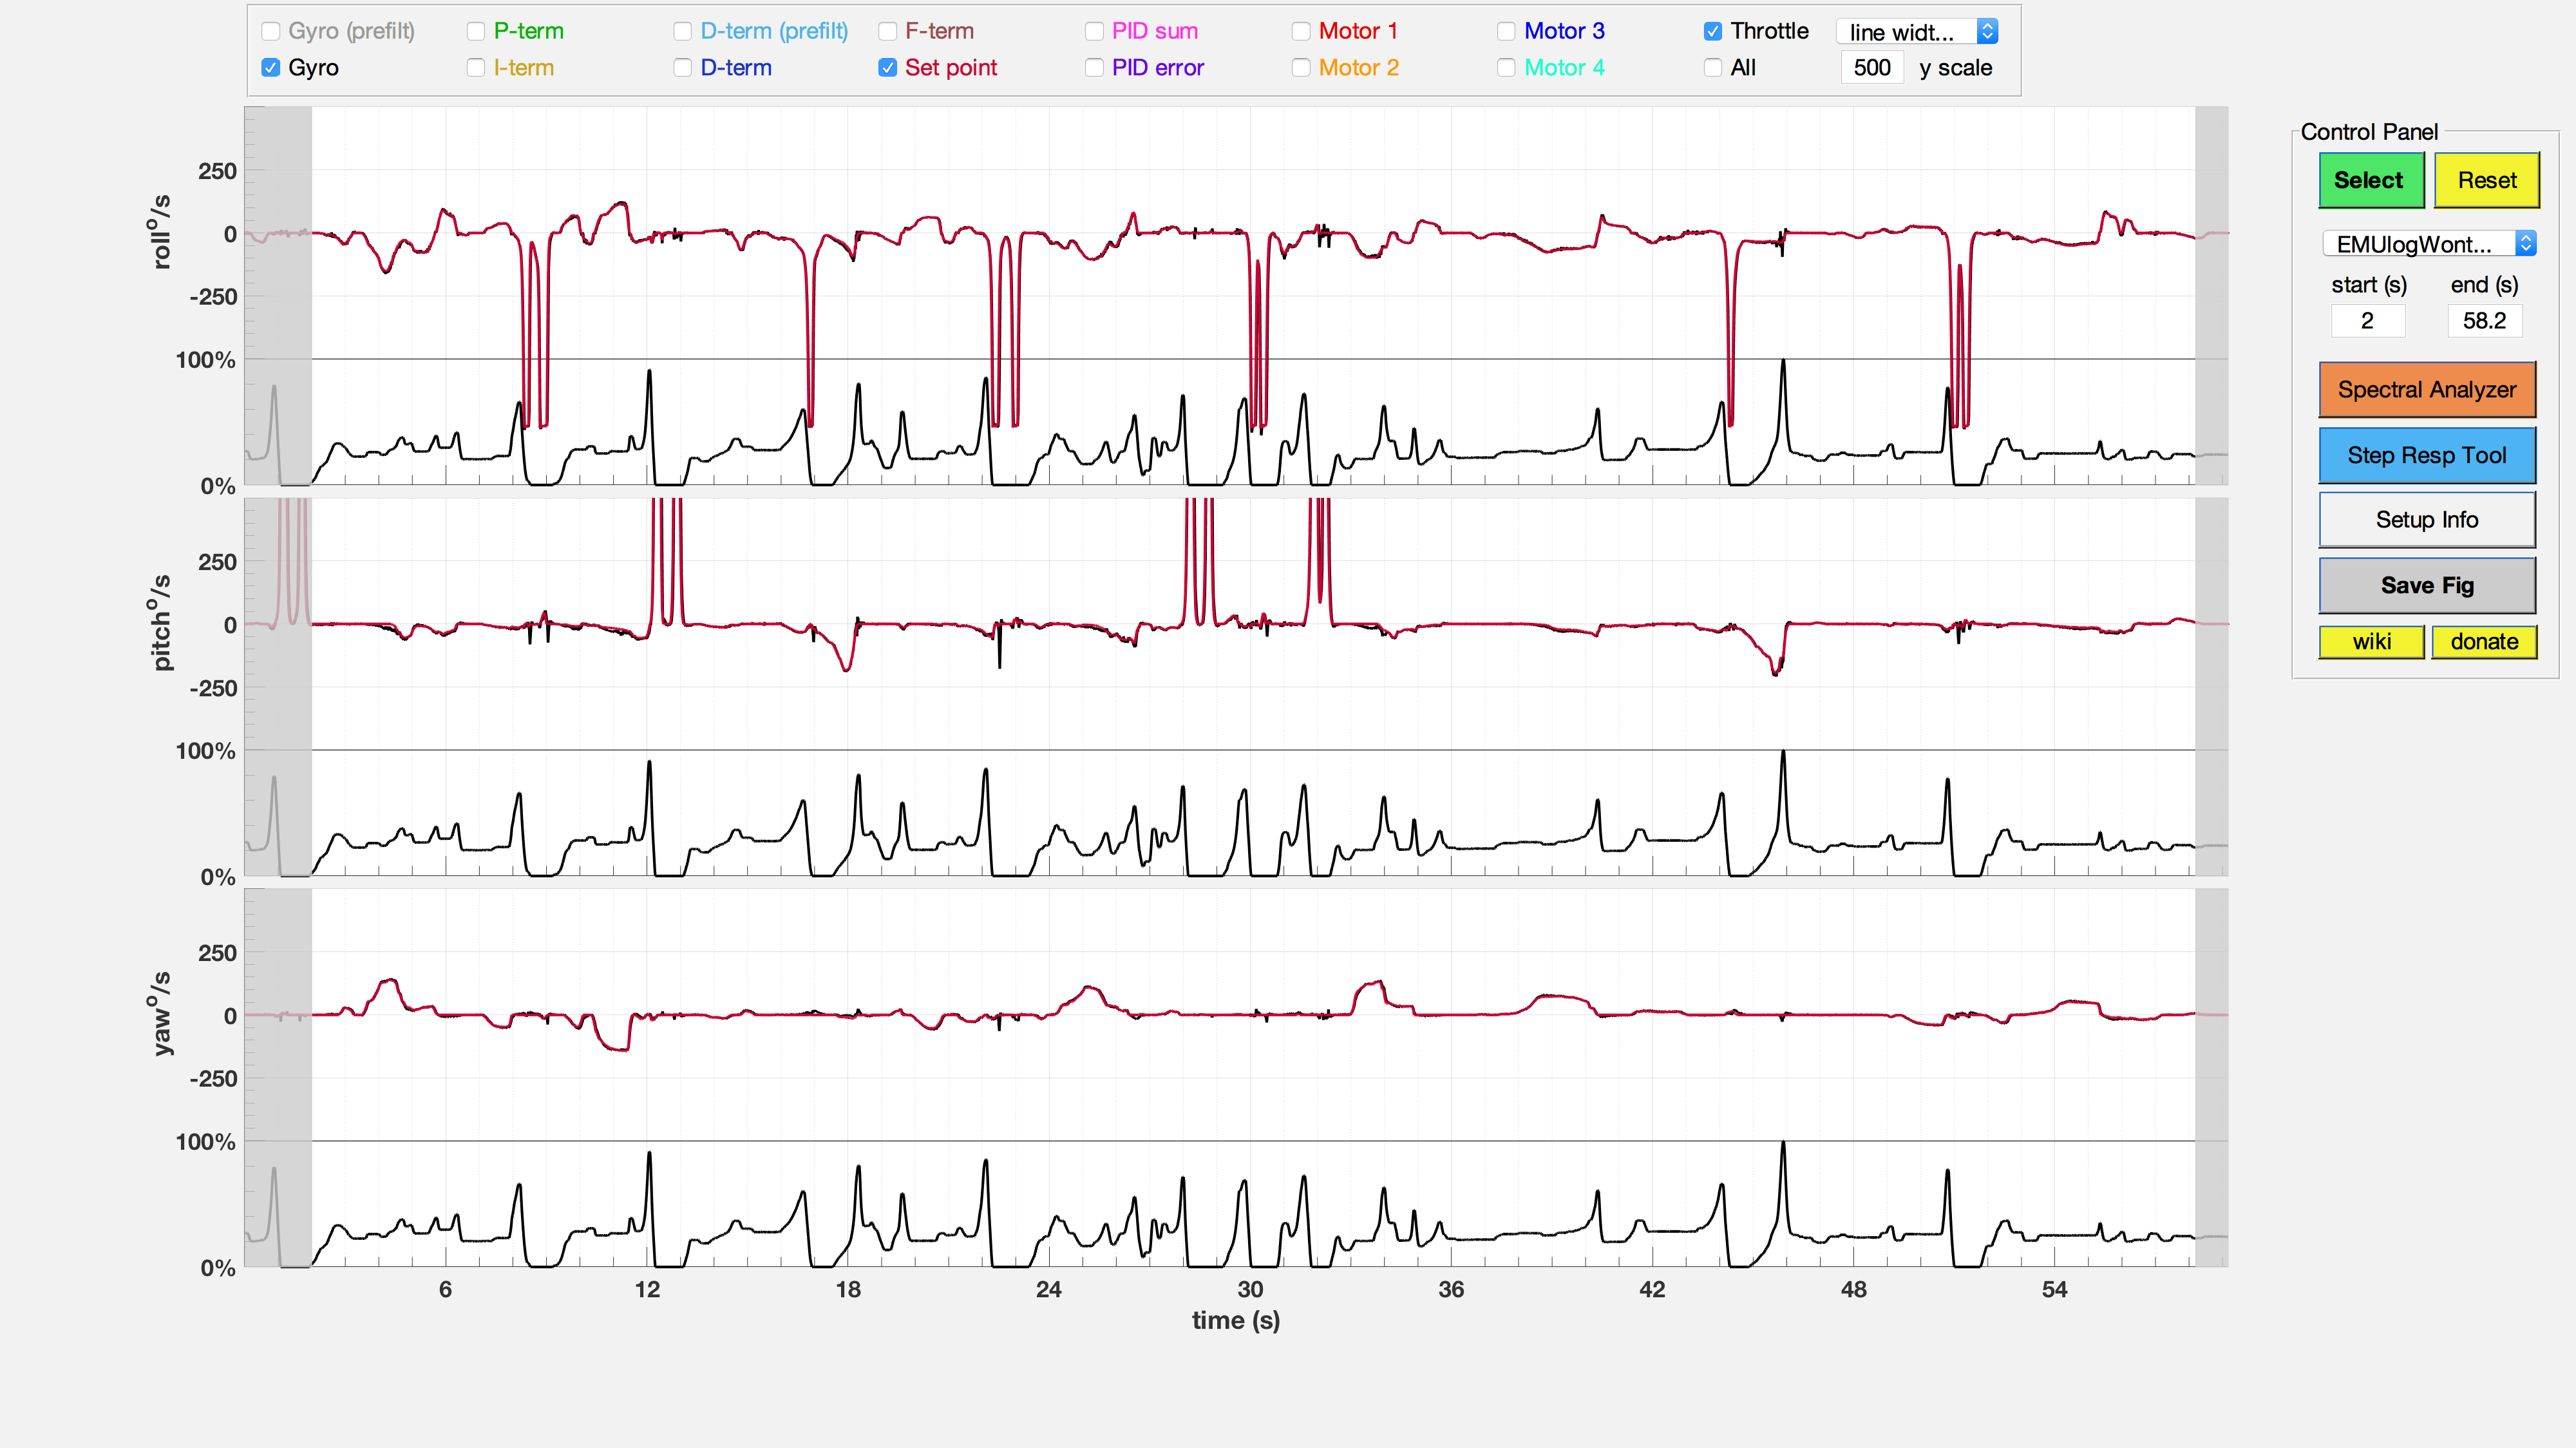Viewport: 2576px width, 1448px height.
Task: Enable the P-term checkbox
Action: (x=476, y=32)
